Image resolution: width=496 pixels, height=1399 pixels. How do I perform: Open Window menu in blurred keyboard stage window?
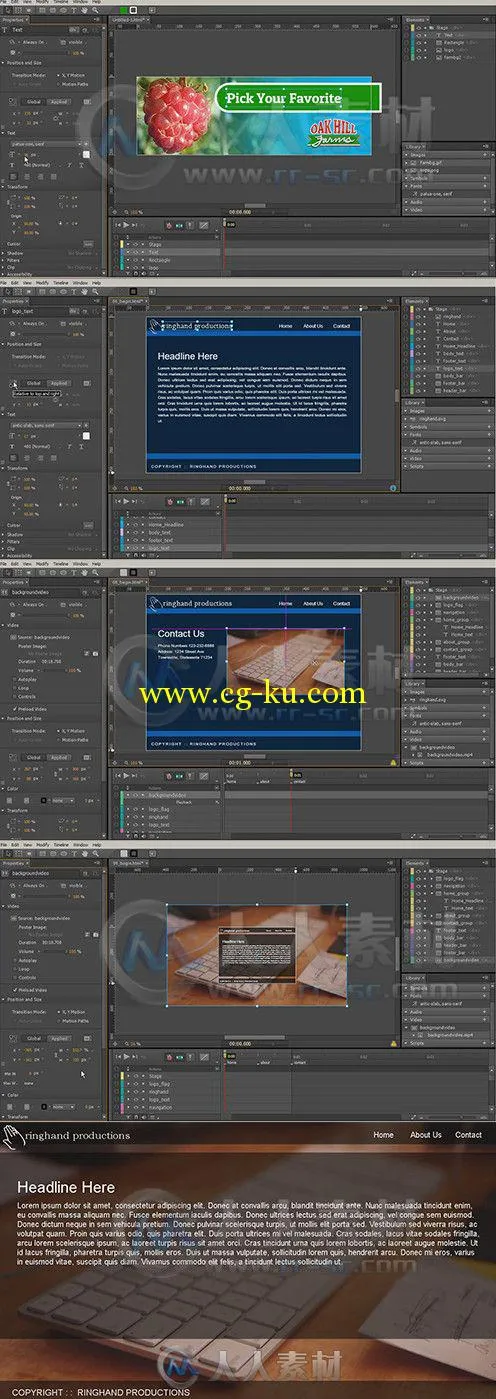coord(79,843)
